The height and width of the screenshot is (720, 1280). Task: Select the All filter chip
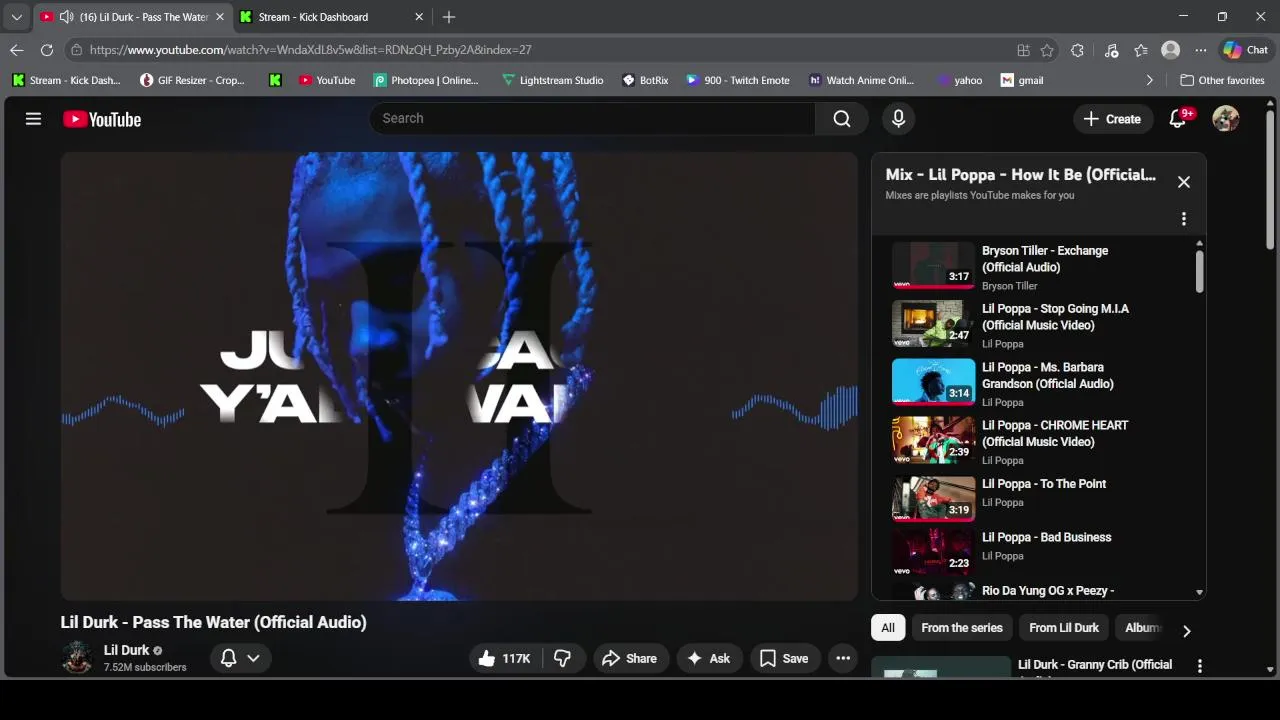pyautogui.click(x=887, y=628)
